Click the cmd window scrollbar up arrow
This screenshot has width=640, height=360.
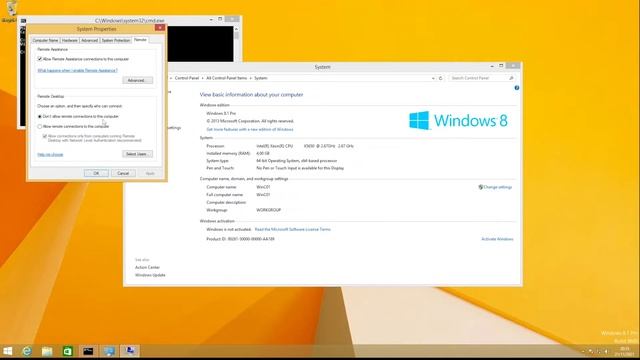pos(236,29)
